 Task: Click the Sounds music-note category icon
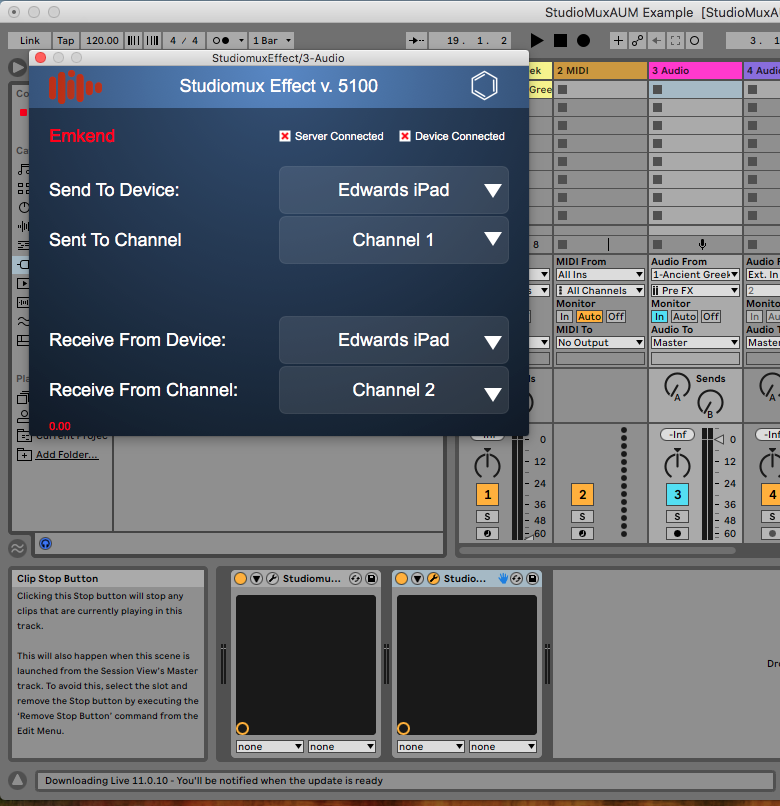pos(24,170)
